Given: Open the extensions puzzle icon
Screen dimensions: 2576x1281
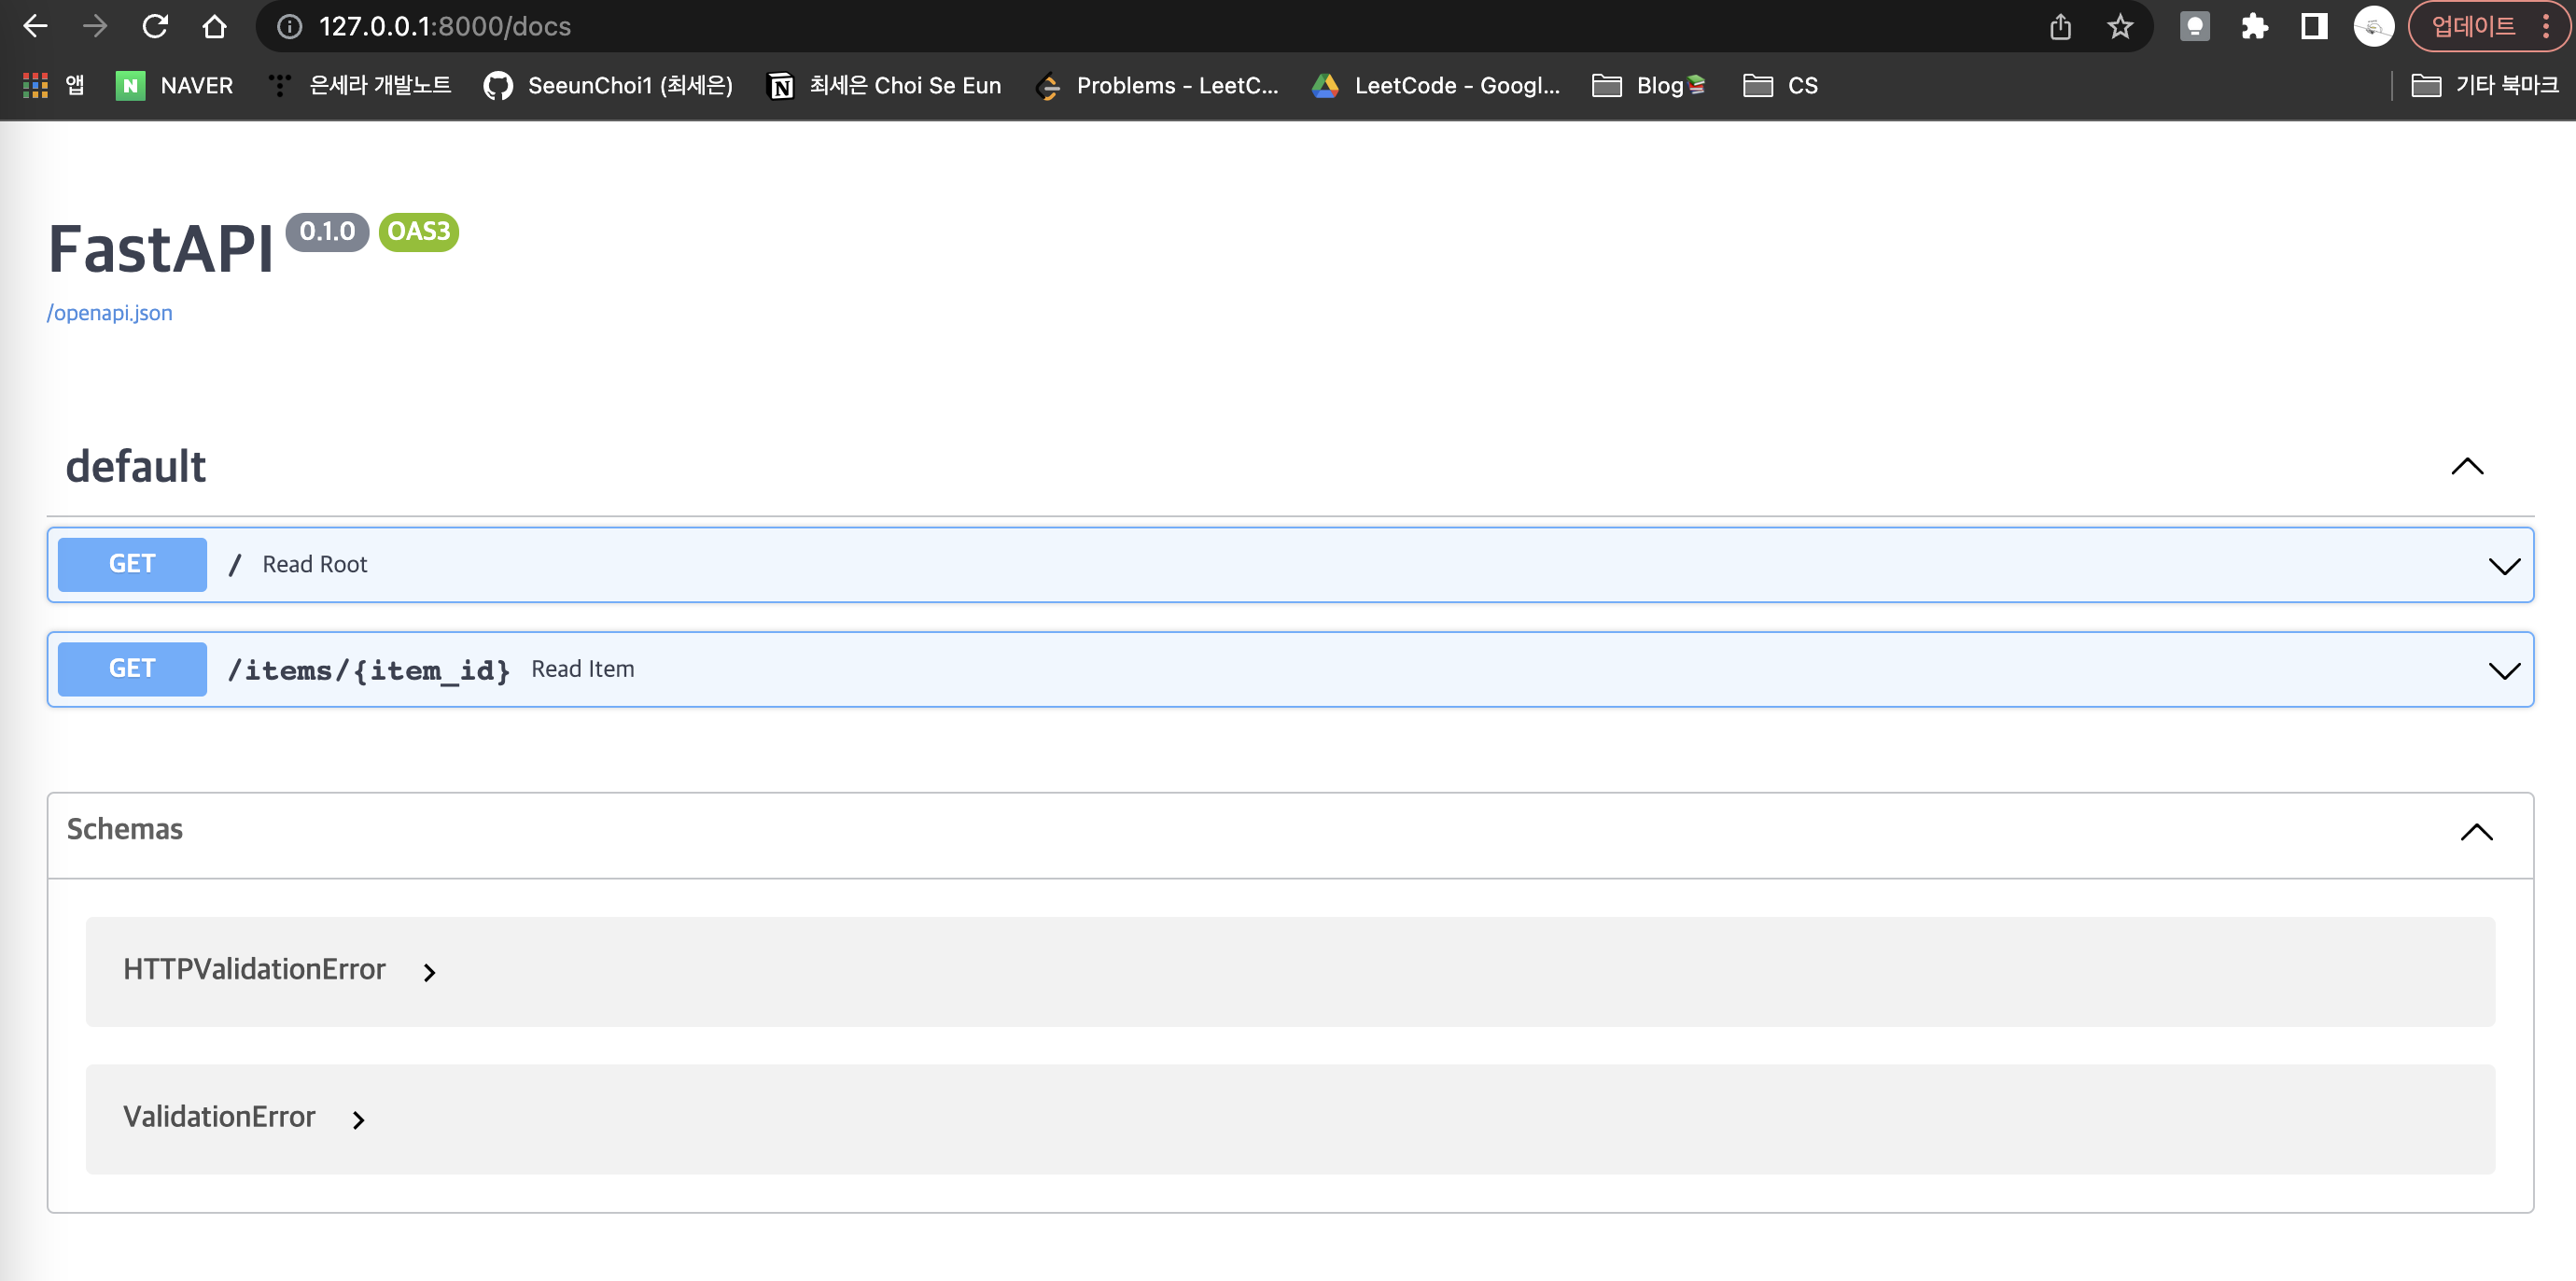Looking at the screenshot, I should pyautogui.click(x=2254, y=26).
